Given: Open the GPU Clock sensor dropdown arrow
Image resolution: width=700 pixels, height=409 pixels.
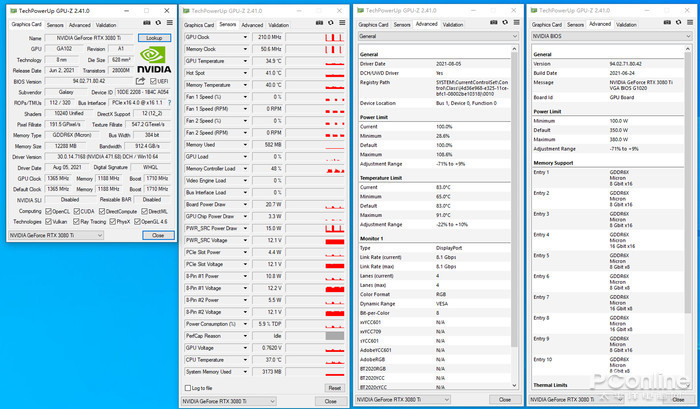Looking at the screenshot, I should point(245,37).
